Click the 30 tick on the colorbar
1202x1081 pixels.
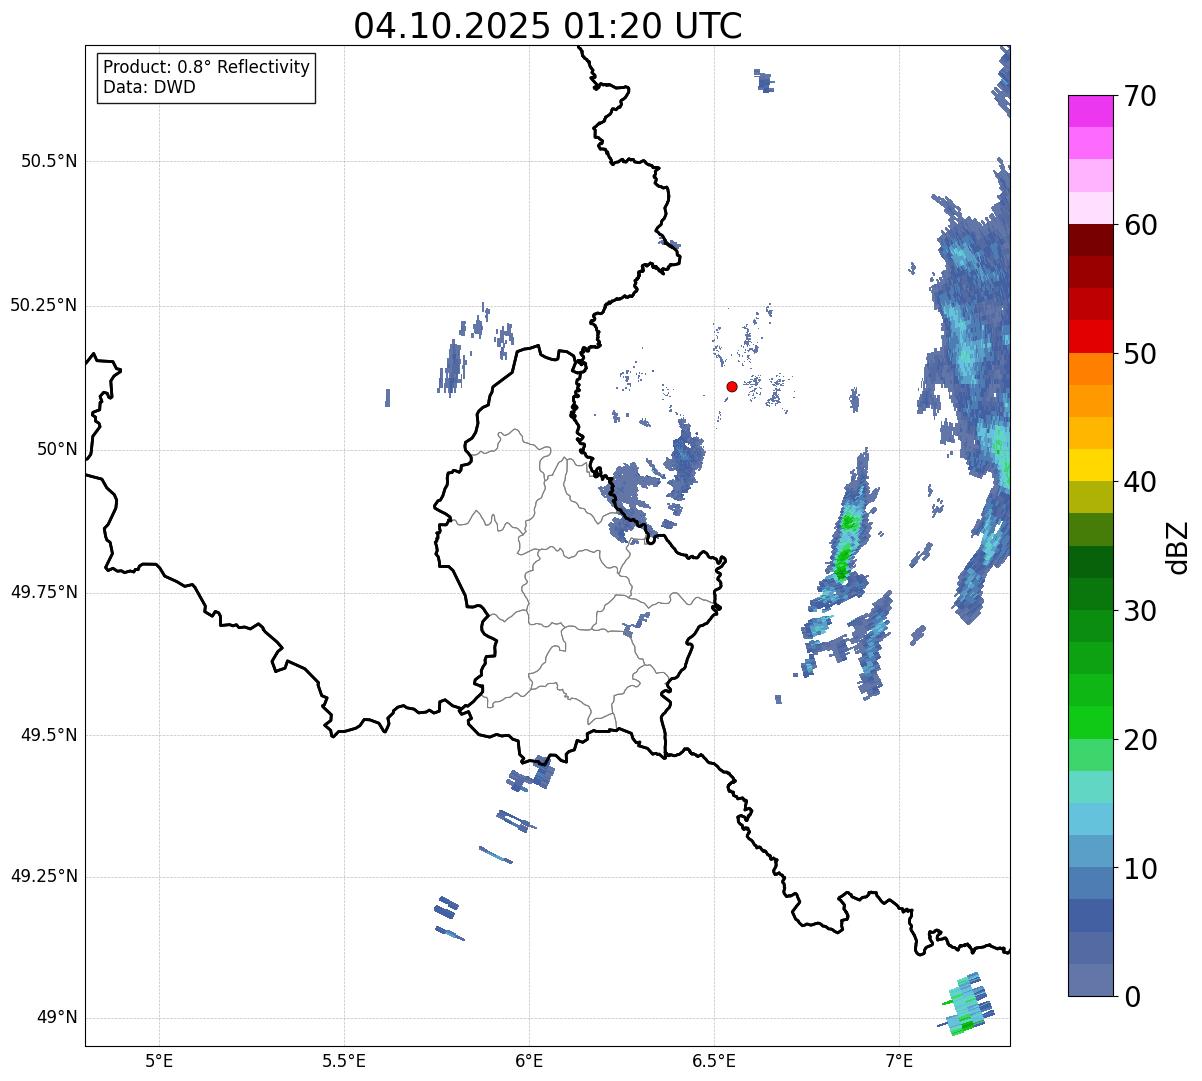pyautogui.click(x=1141, y=611)
